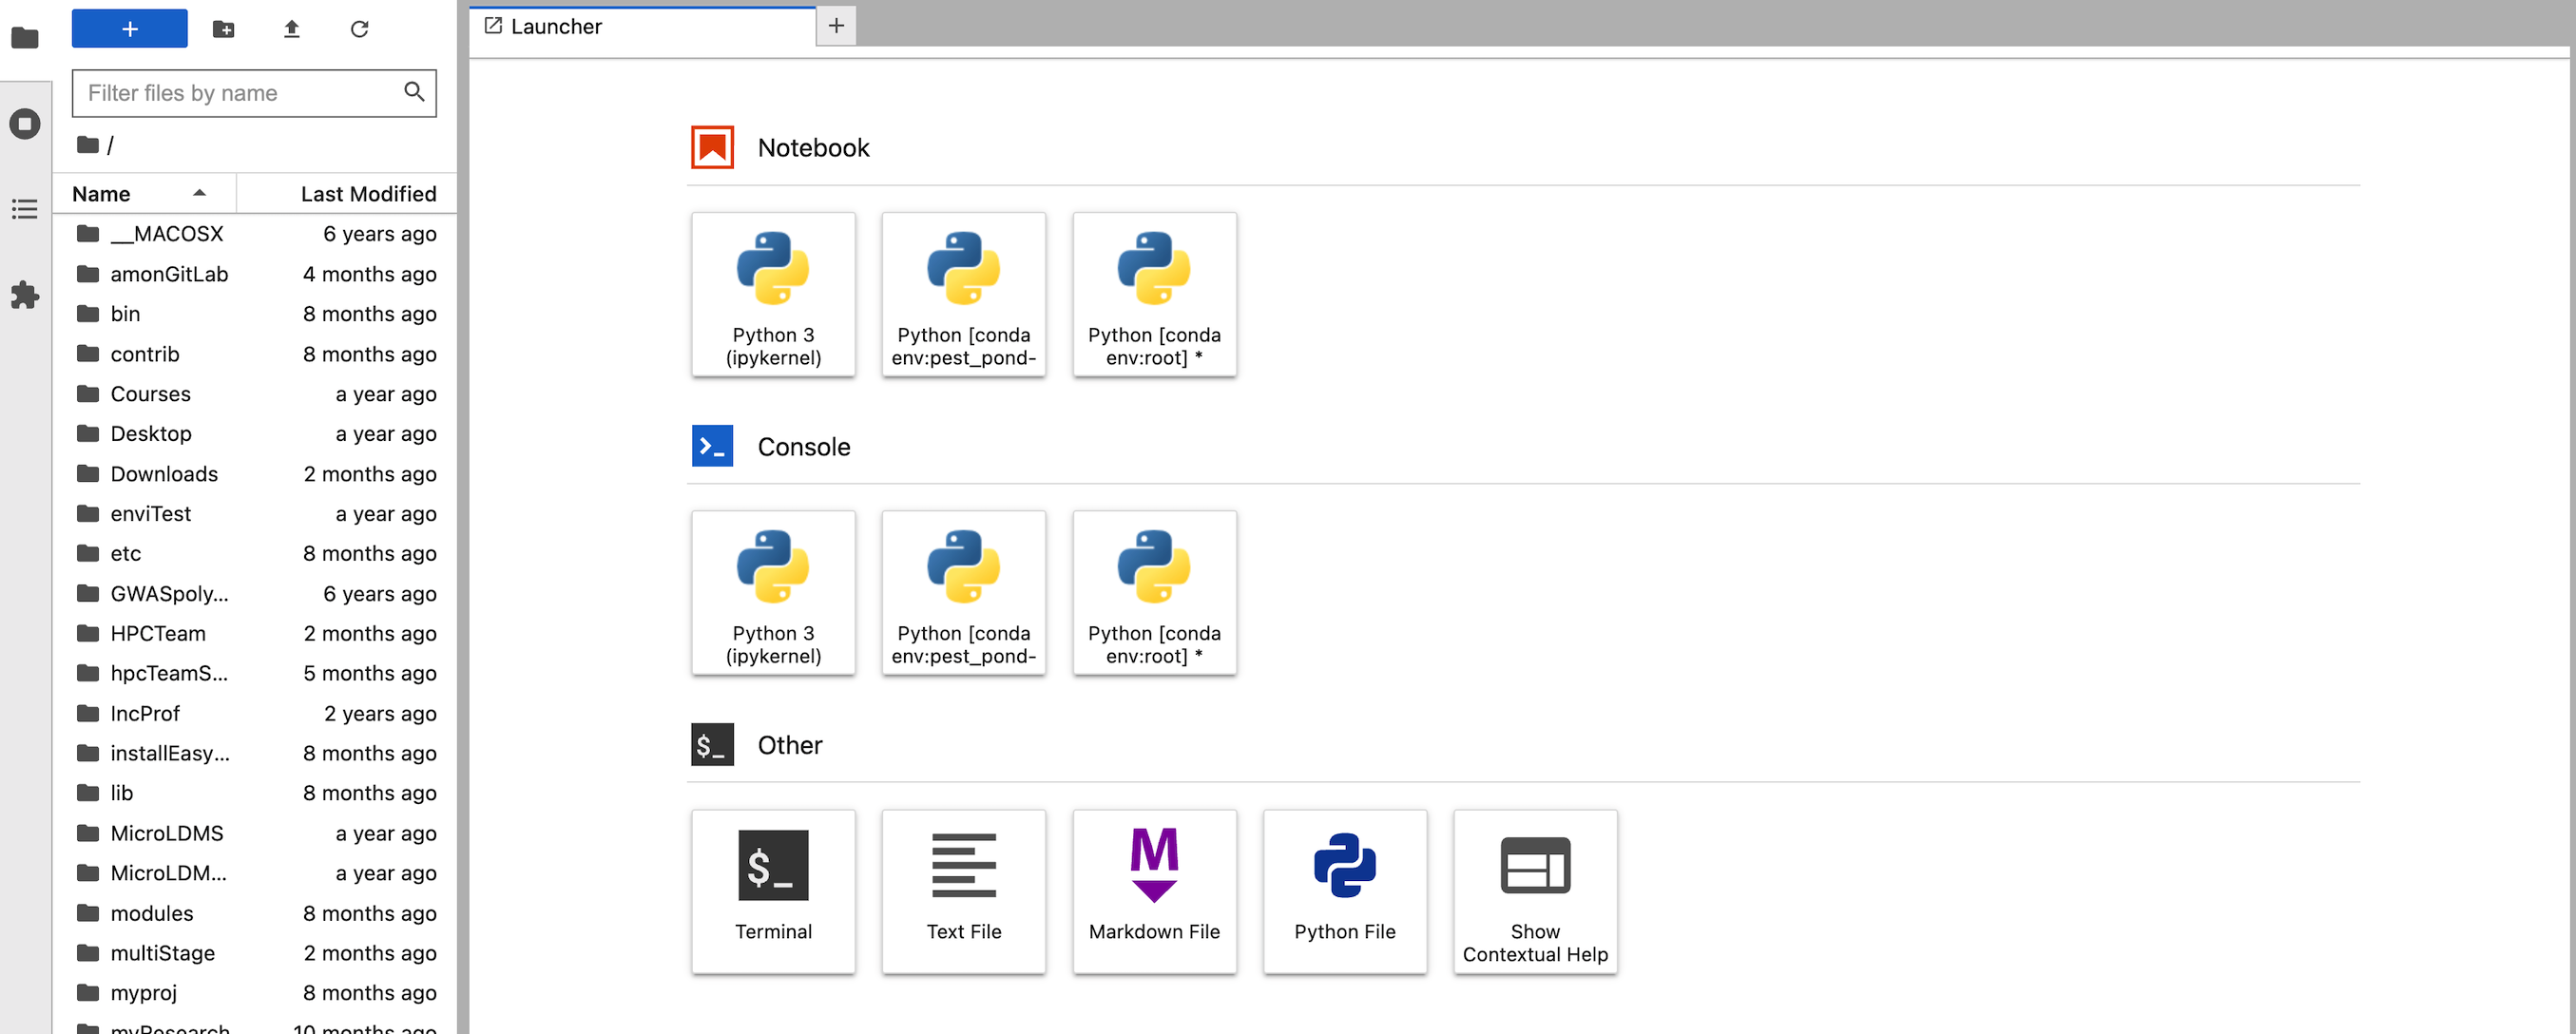
Task: Select the HPCTeam folder
Action: pyautogui.click(x=255, y=634)
